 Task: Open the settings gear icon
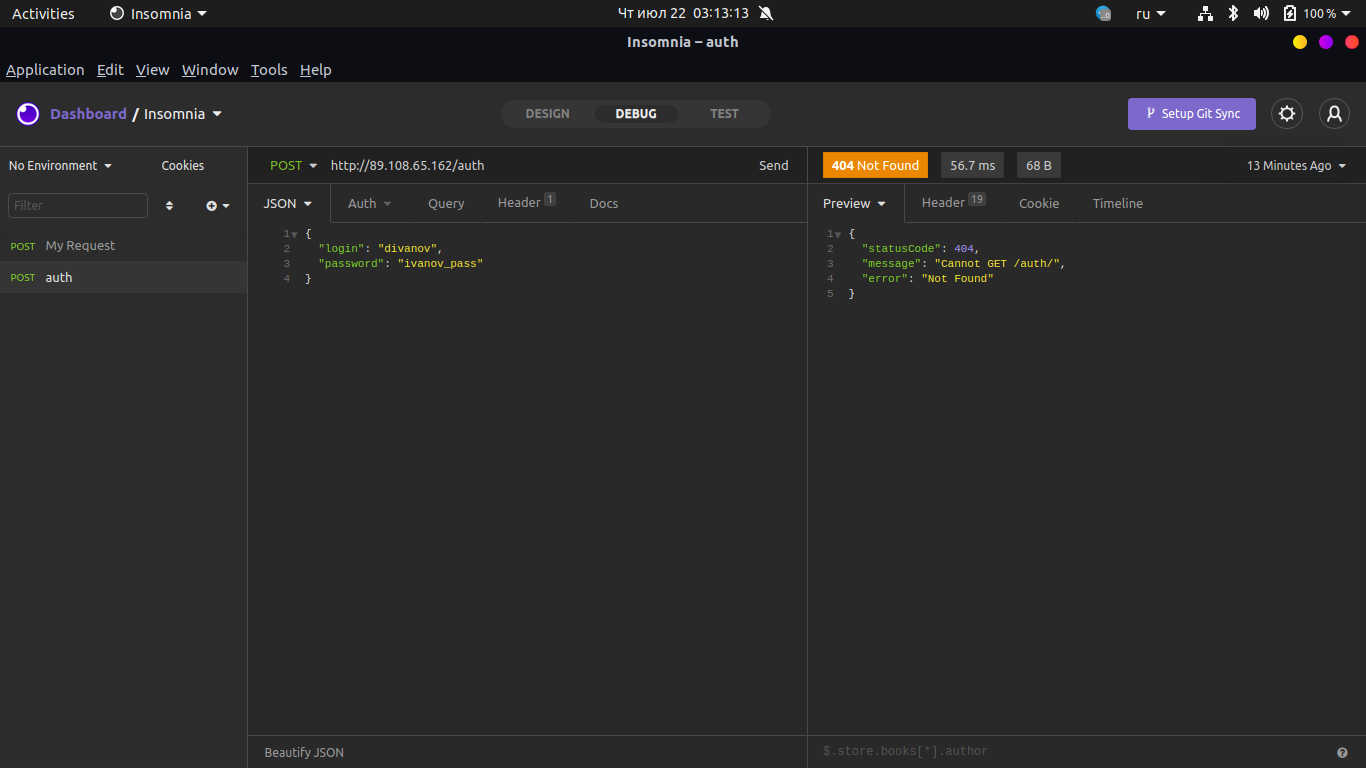[1287, 114]
